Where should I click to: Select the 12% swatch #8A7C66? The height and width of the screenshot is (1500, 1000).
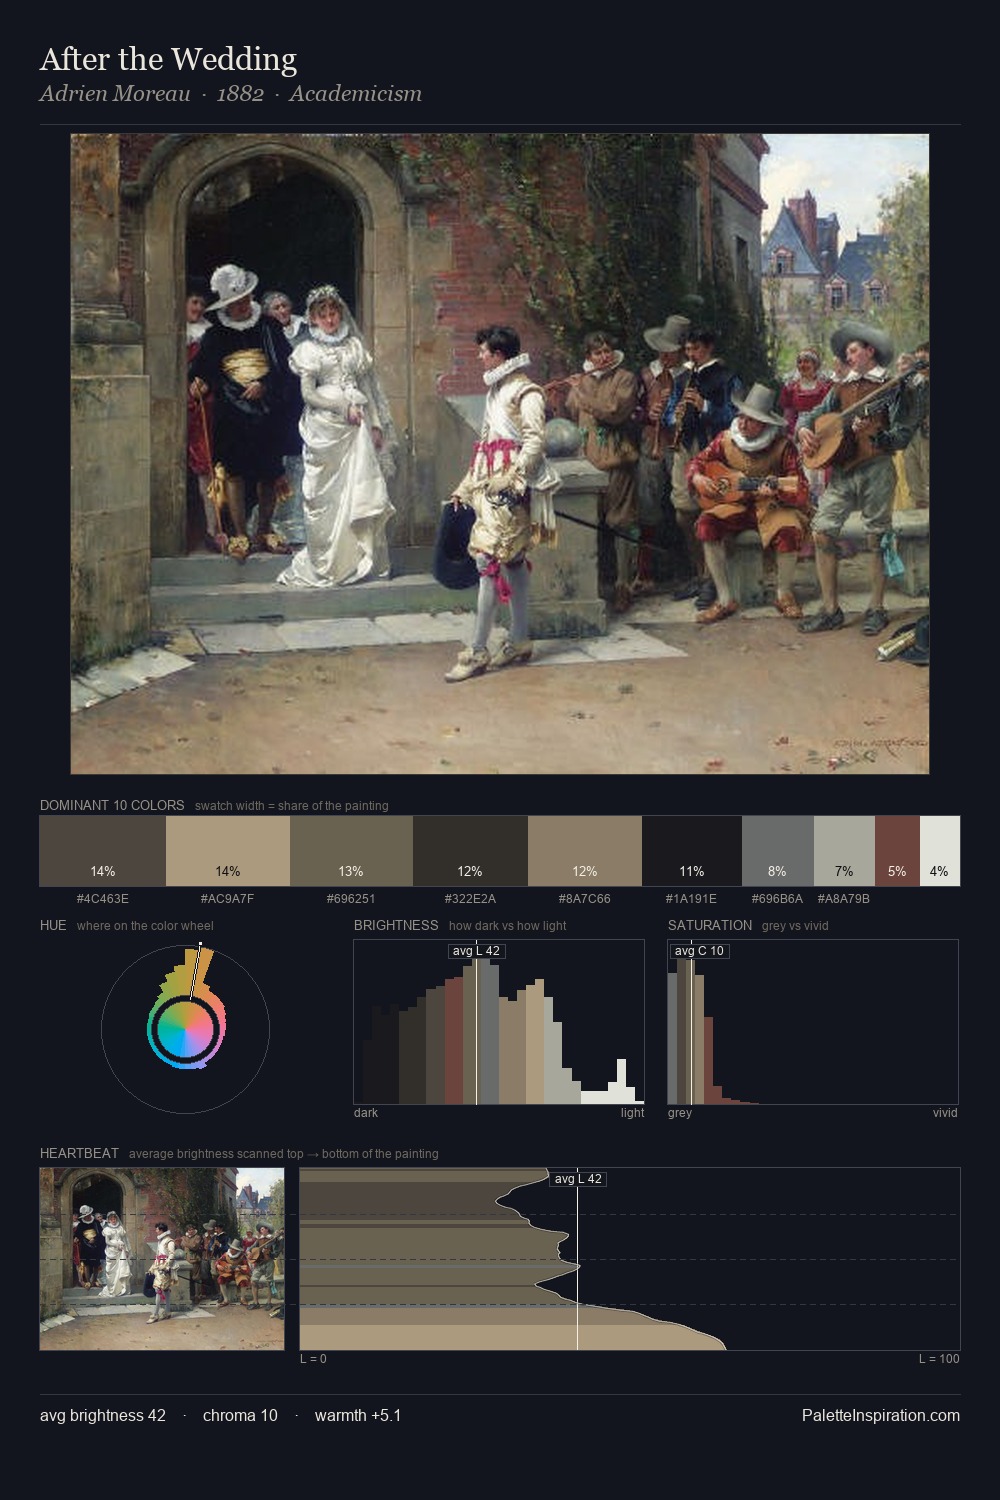click(585, 851)
